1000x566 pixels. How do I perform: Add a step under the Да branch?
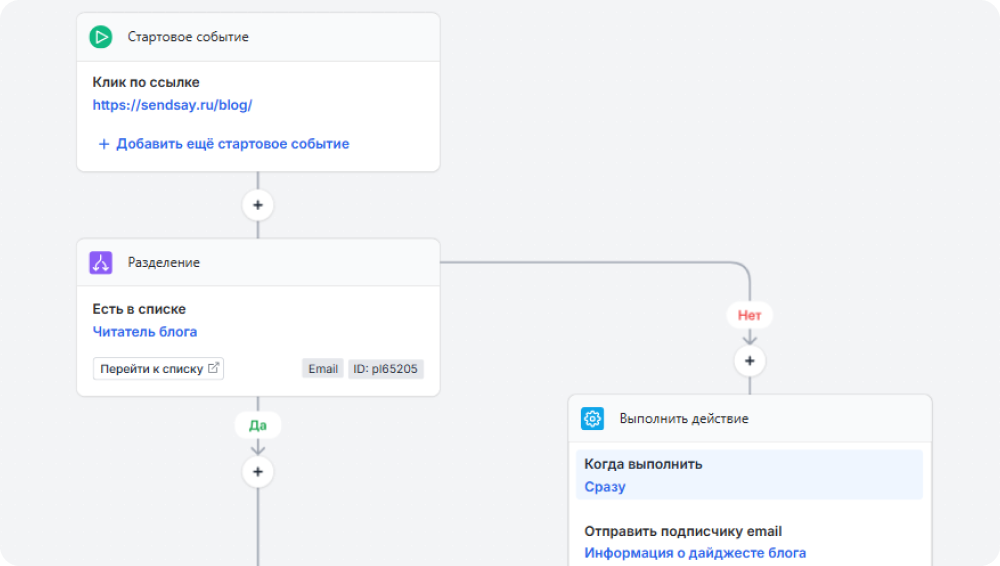tap(258, 471)
